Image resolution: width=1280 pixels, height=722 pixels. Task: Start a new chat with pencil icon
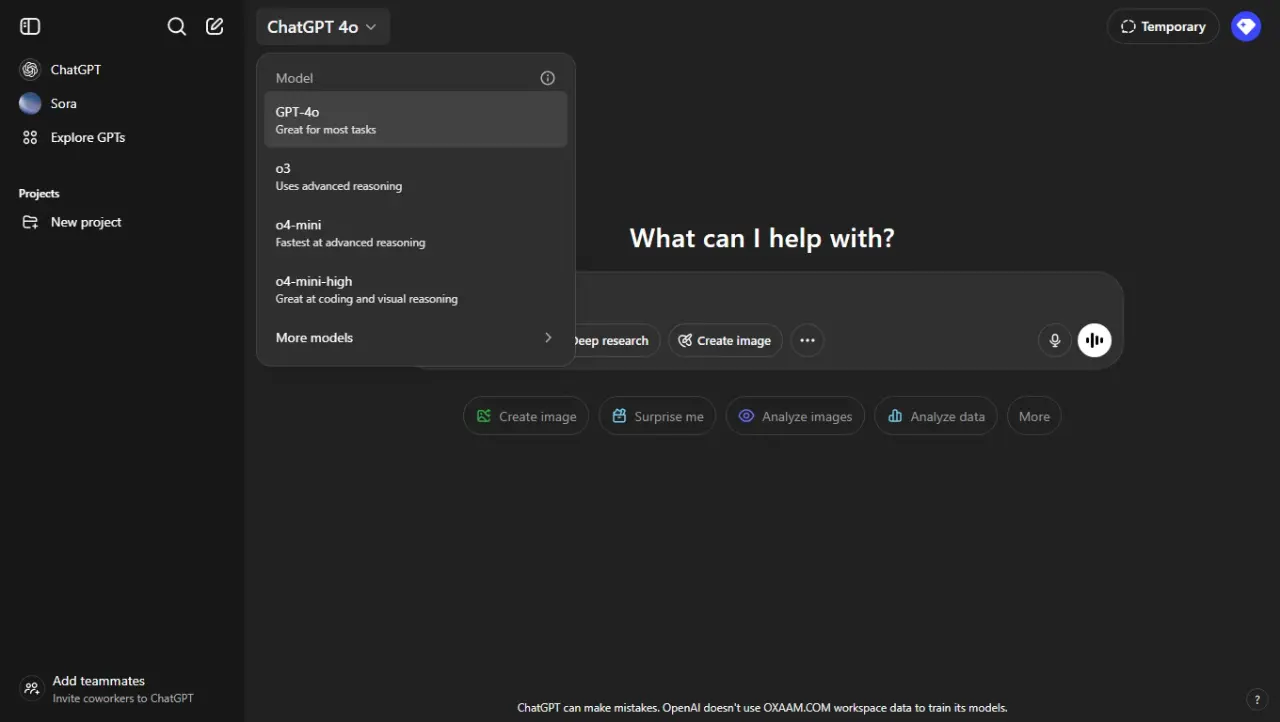(x=215, y=27)
